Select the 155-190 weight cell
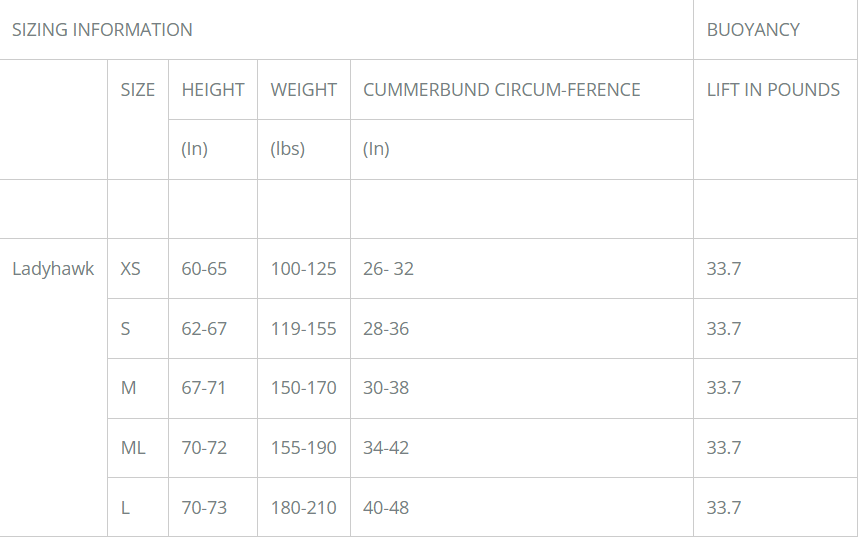 point(304,448)
